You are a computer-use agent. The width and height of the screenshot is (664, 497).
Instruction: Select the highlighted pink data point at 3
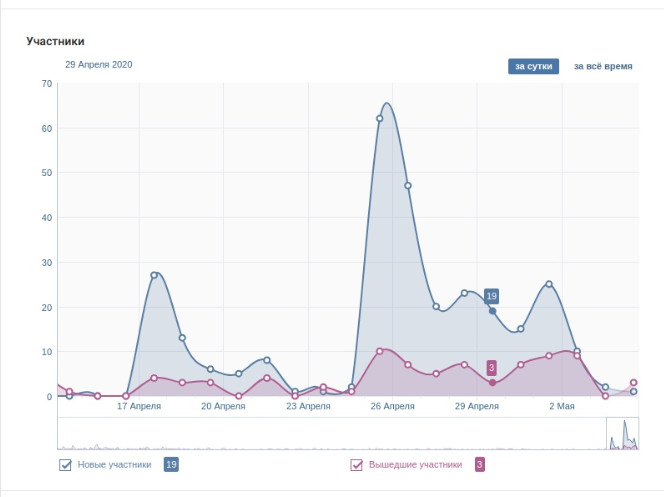click(x=492, y=383)
